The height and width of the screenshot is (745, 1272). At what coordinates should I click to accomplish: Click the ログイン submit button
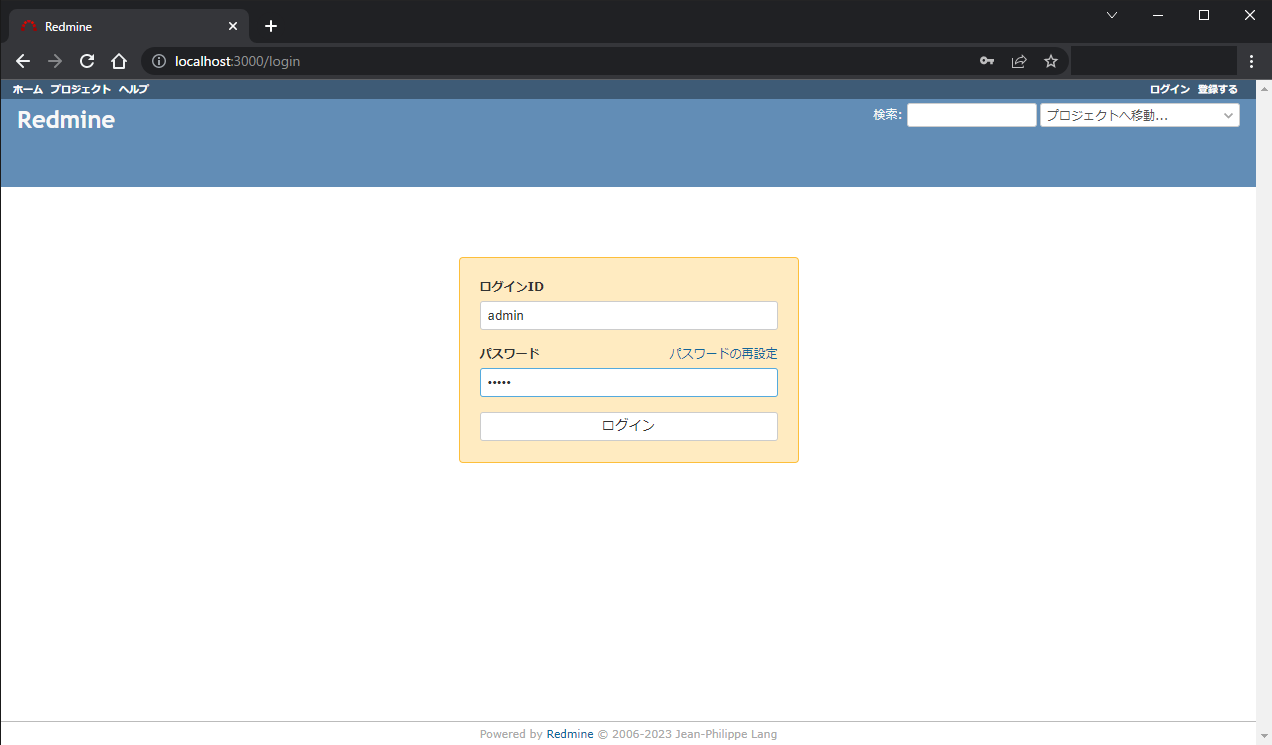point(628,426)
